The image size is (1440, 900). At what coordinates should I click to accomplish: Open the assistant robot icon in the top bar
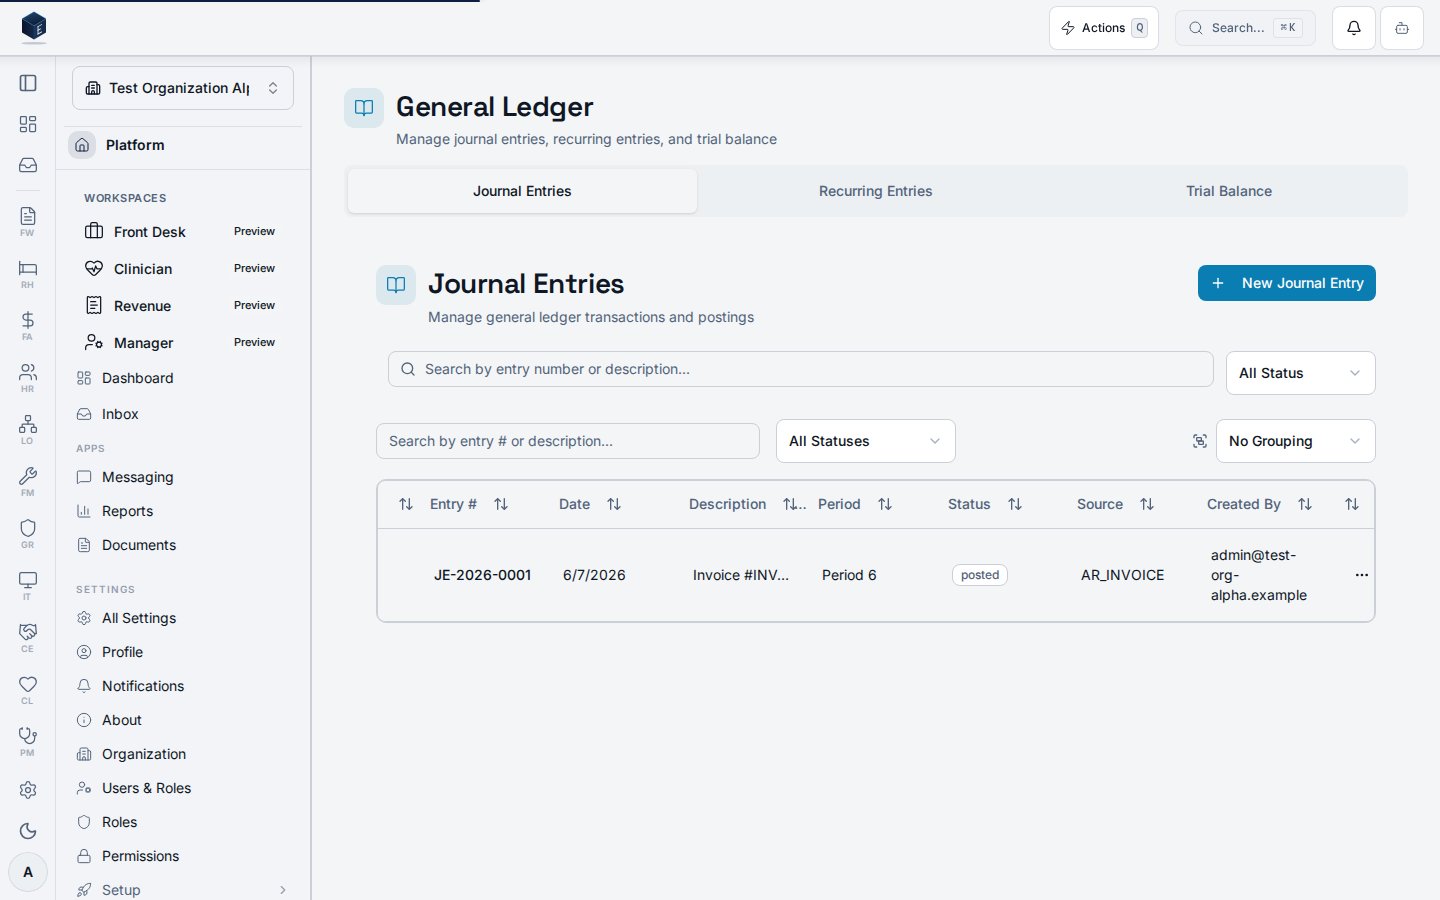point(1402,28)
